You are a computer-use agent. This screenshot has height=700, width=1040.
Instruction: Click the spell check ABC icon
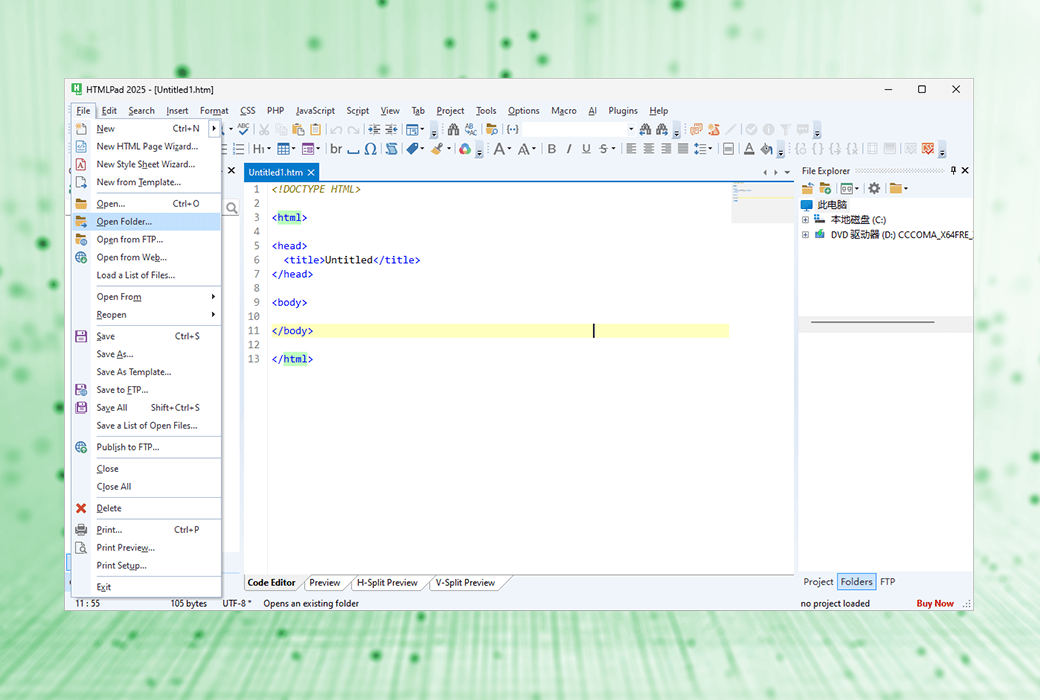[243, 129]
